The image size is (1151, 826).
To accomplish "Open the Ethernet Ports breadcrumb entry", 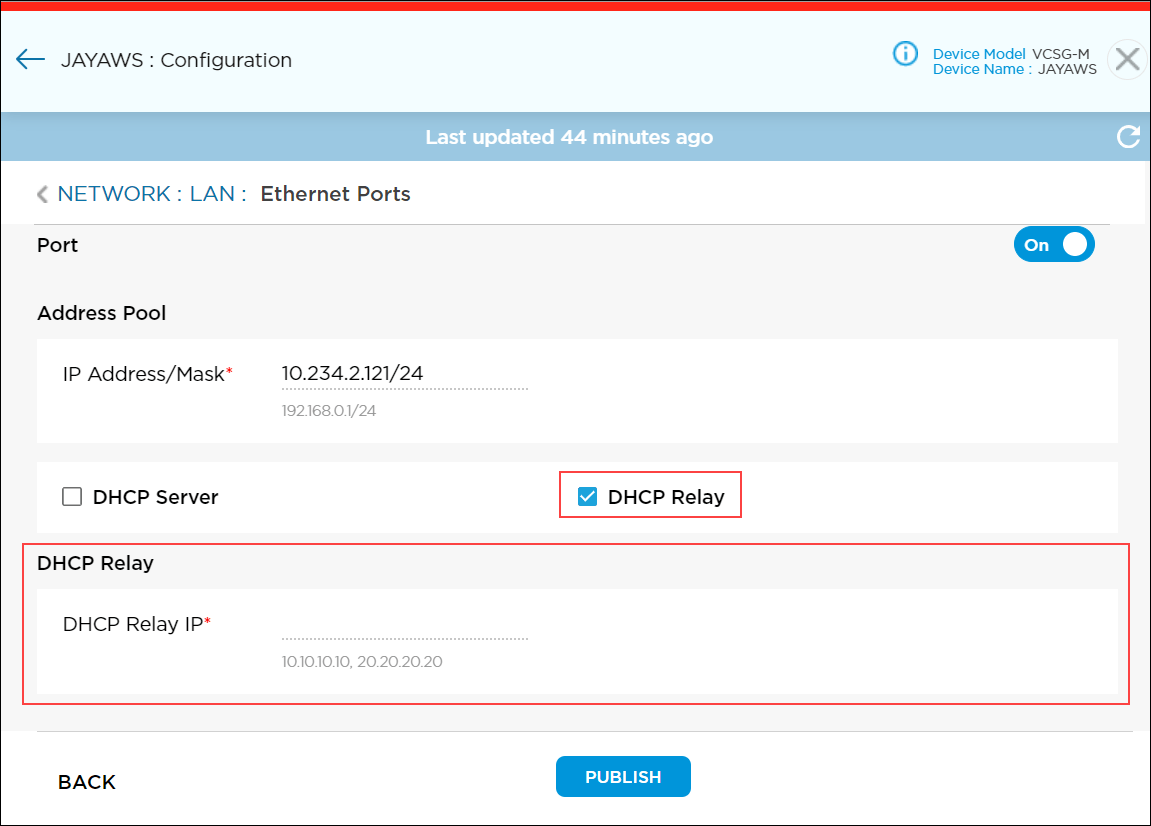I will (335, 194).
